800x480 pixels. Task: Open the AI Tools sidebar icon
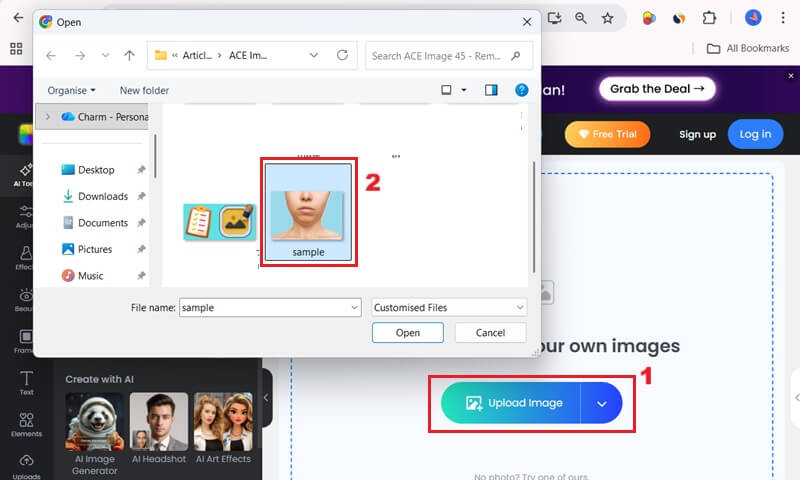[x=23, y=175]
